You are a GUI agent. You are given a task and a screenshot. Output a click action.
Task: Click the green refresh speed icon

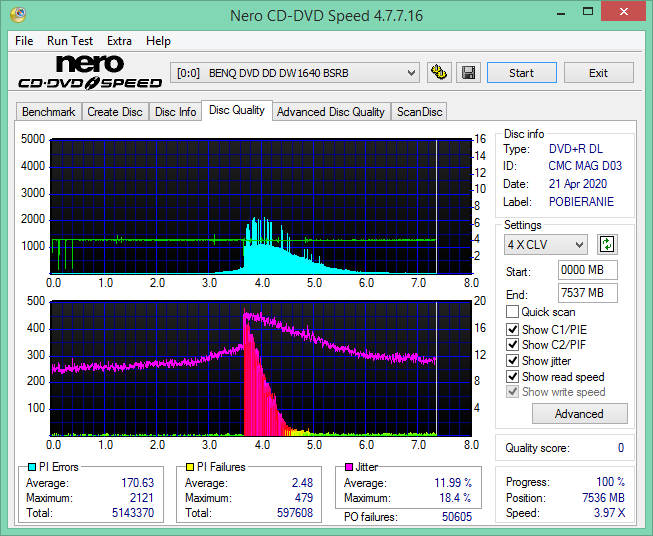[x=607, y=244]
